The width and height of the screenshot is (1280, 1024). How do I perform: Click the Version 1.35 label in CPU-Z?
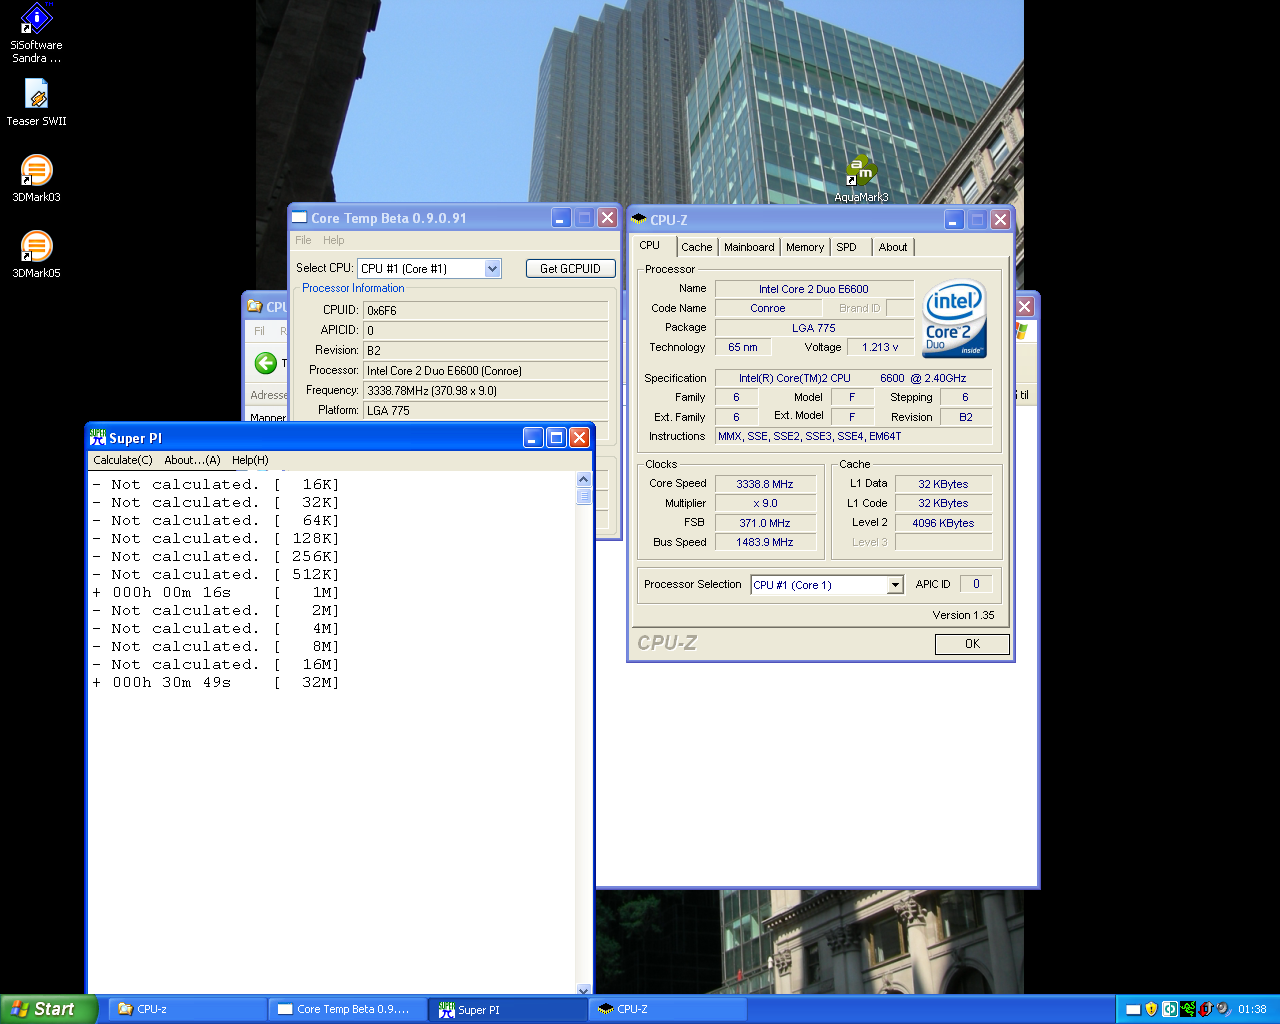(963, 615)
